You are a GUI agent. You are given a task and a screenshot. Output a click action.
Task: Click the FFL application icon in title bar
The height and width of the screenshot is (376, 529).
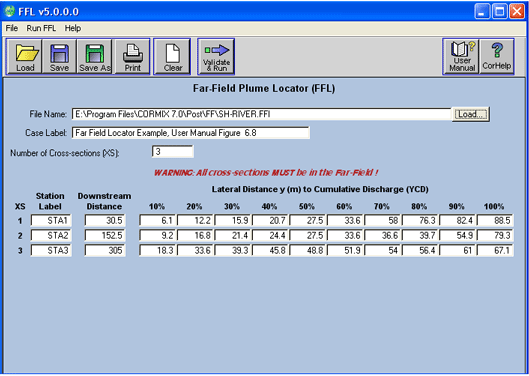(9, 11)
